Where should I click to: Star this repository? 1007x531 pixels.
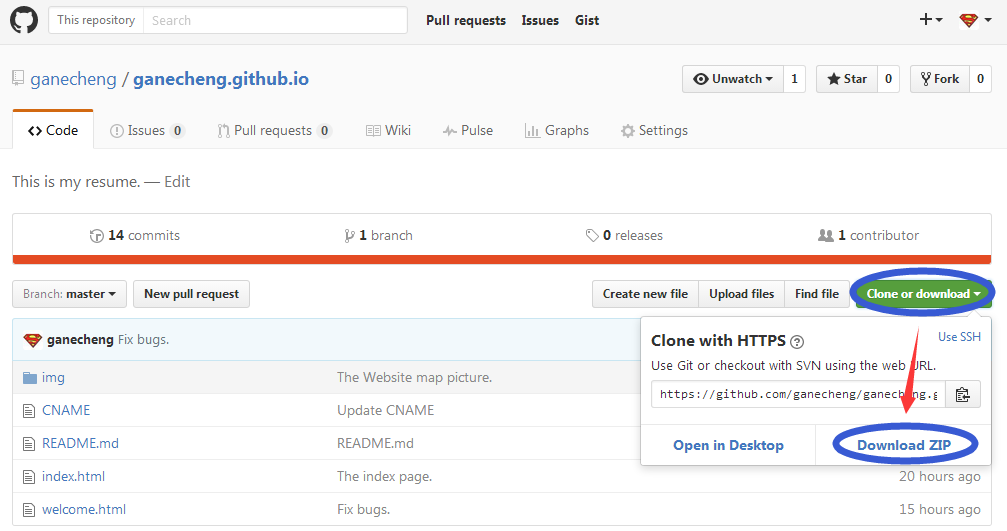point(846,79)
